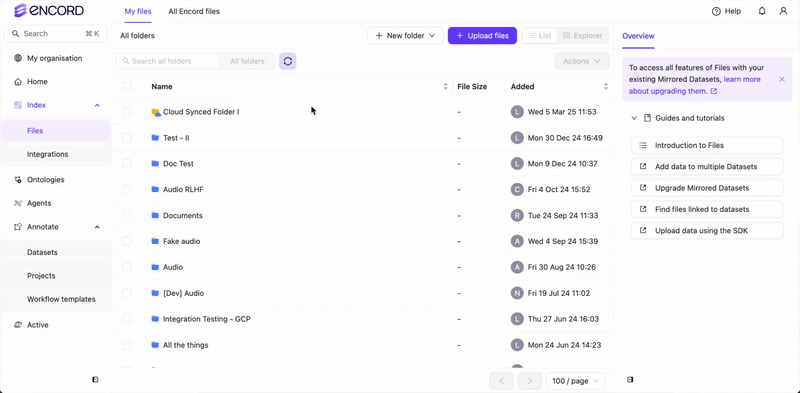Open Introduction to Files guide

(x=707, y=145)
